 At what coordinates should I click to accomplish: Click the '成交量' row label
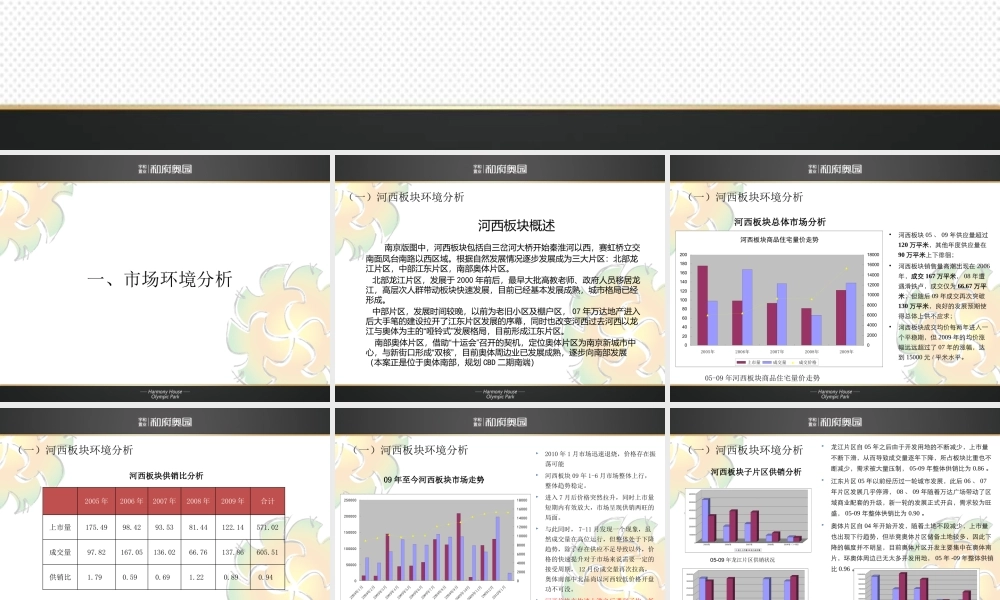pos(61,552)
